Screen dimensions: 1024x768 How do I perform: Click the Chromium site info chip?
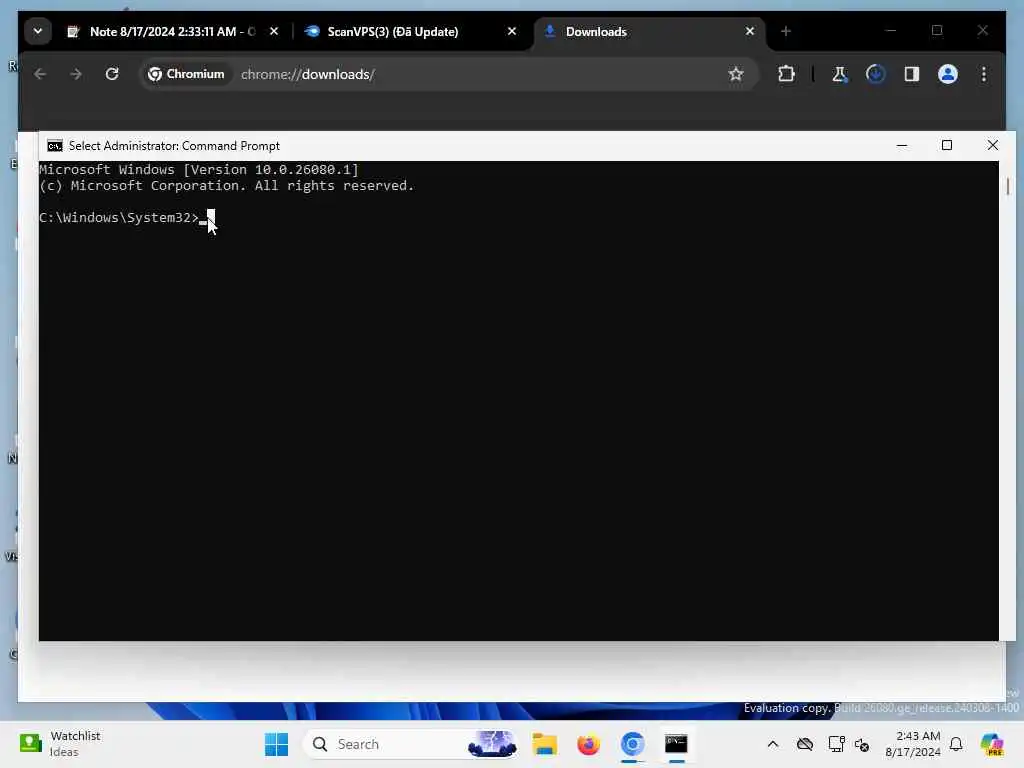click(x=186, y=74)
